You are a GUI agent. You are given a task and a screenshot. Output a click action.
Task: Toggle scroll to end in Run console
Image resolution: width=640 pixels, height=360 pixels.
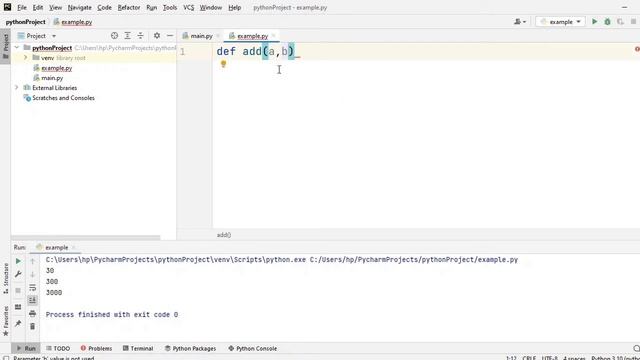point(33,300)
